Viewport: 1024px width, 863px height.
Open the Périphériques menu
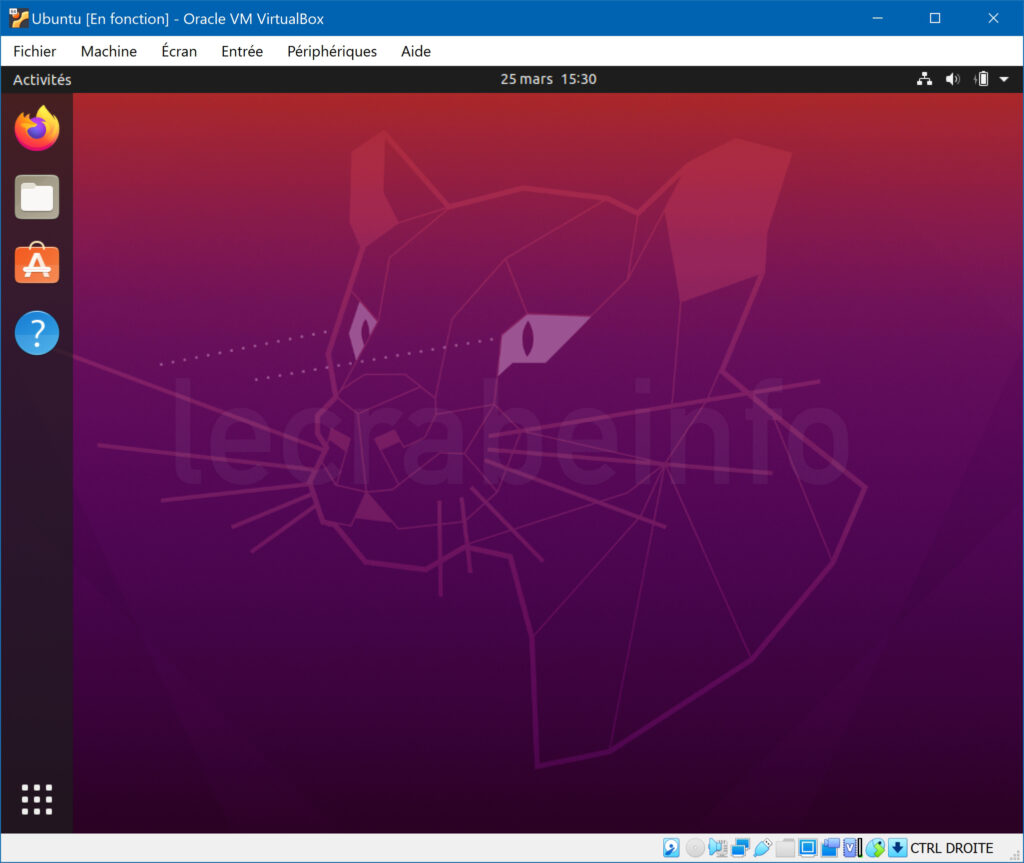click(332, 51)
